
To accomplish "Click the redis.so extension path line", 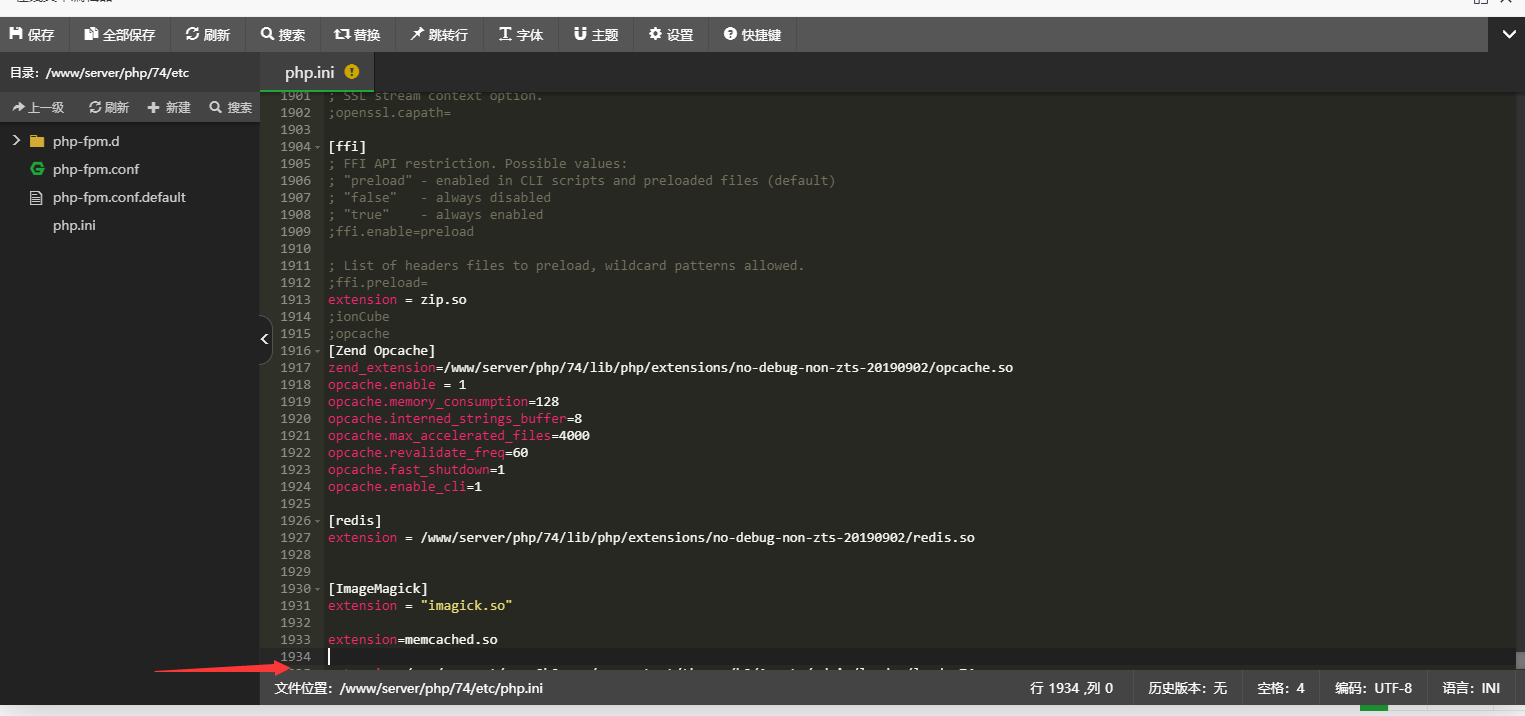I will (651, 537).
